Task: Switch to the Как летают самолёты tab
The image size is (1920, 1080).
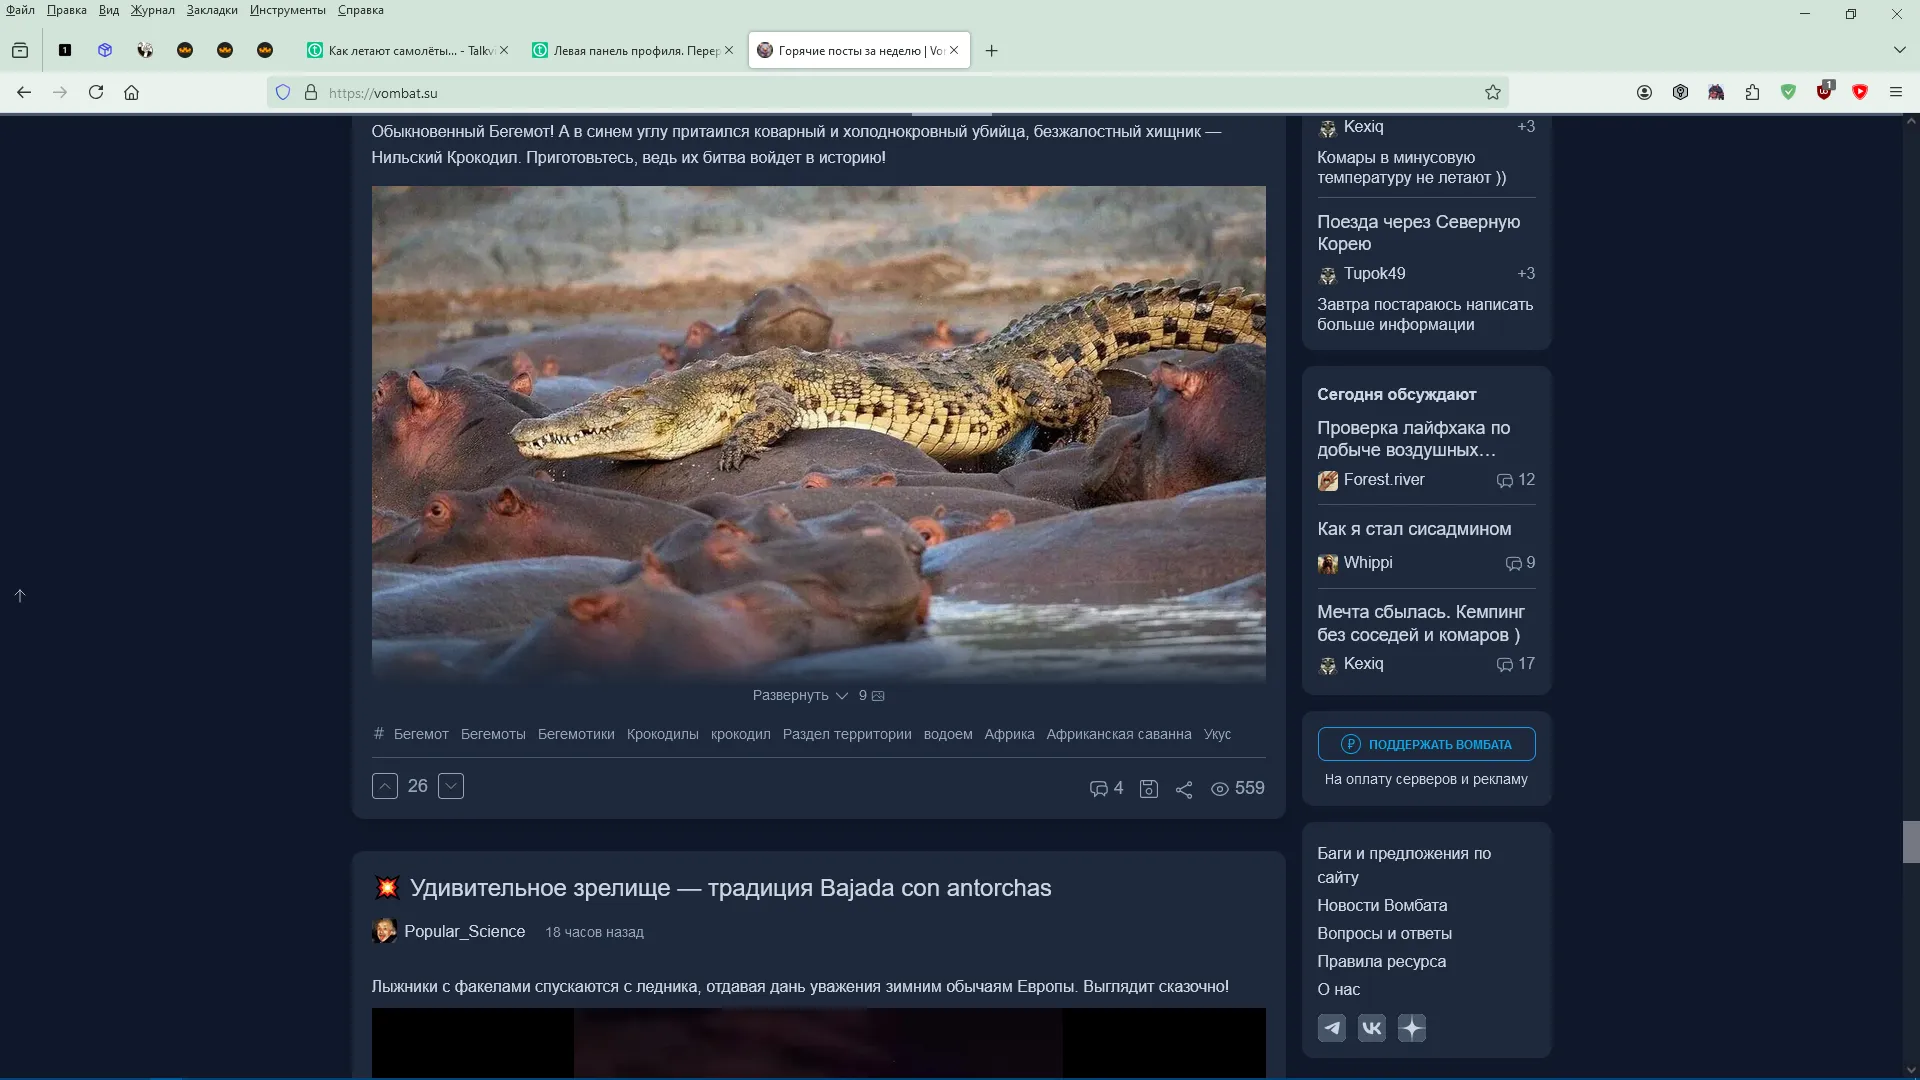Action: coord(407,50)
